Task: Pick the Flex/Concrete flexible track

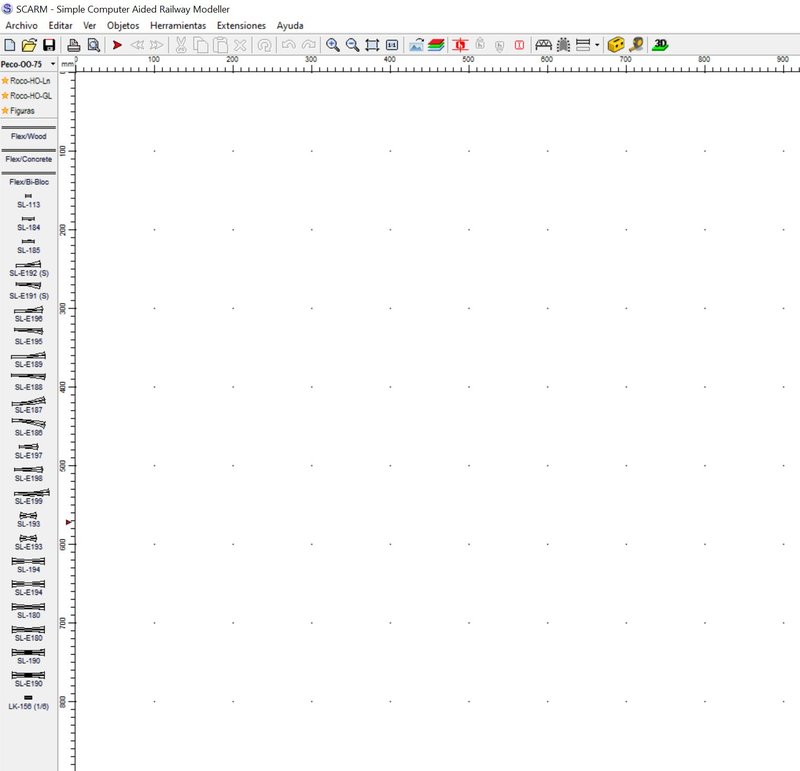Action: 29,155
